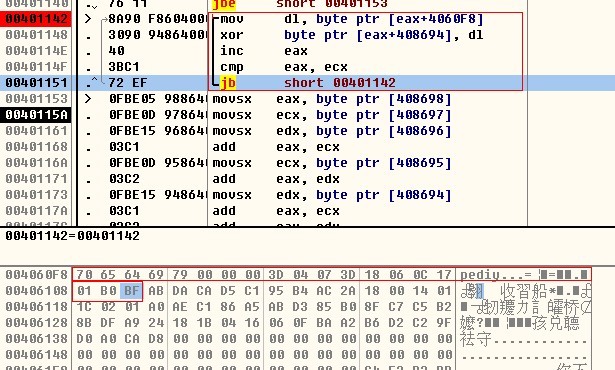
Task: Click the black-highlighted address 0040115A
Action: [36, 115]
